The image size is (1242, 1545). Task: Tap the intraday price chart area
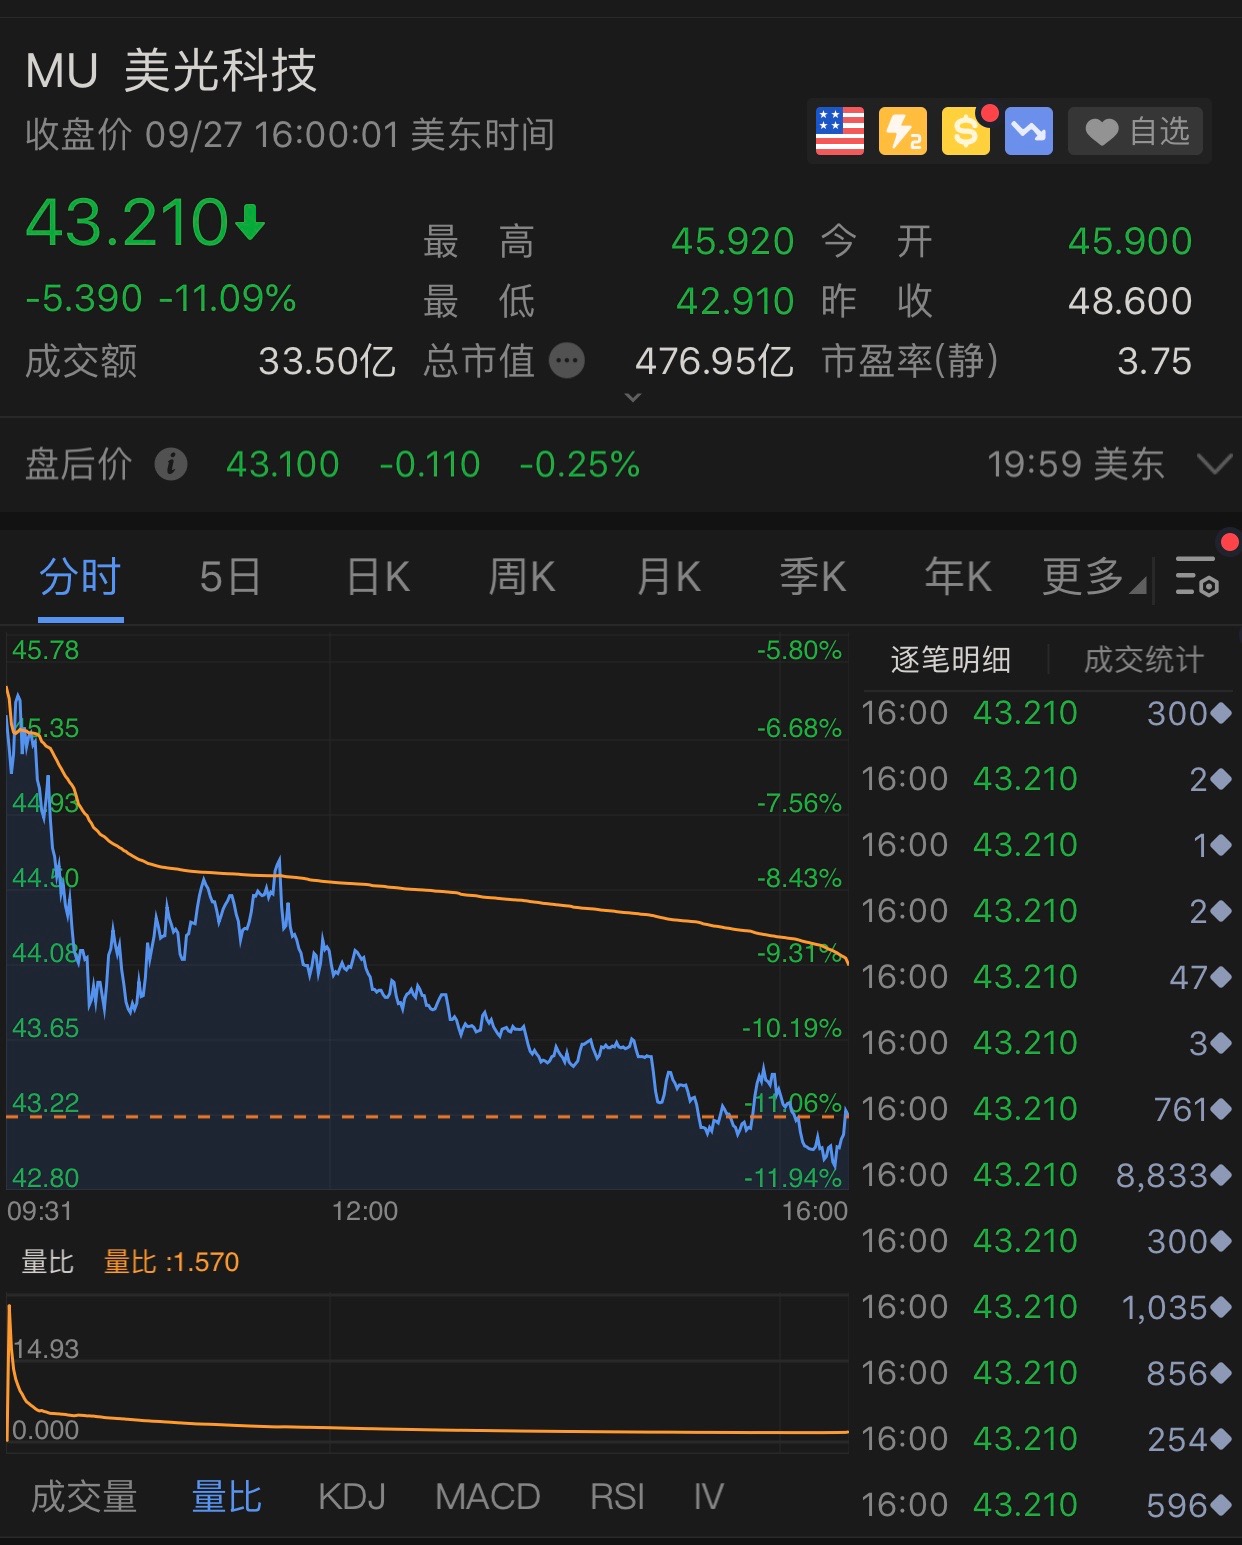pos(427,912)
